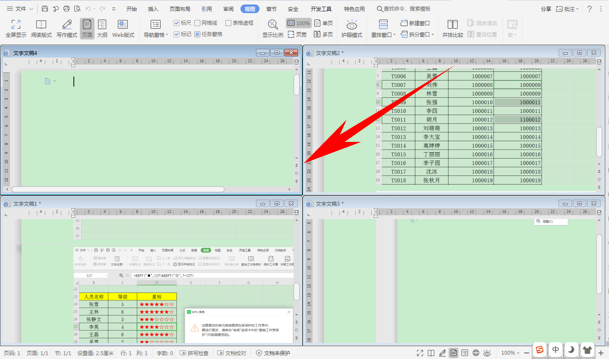This screenshot has width=609, height=360.
Task: Click the zoom-out minus on status bar slider
Action: click(x=527, y=353)
